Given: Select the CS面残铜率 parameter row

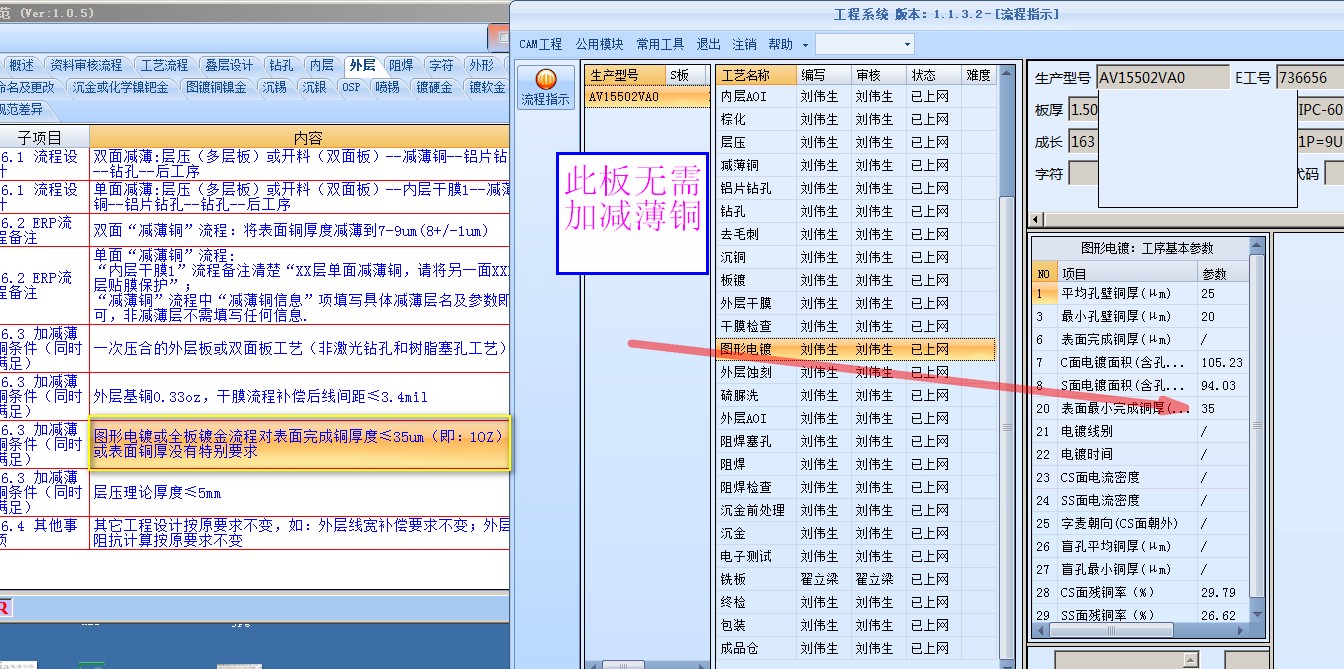Looking at the screenshot, I should [1141, 592].
